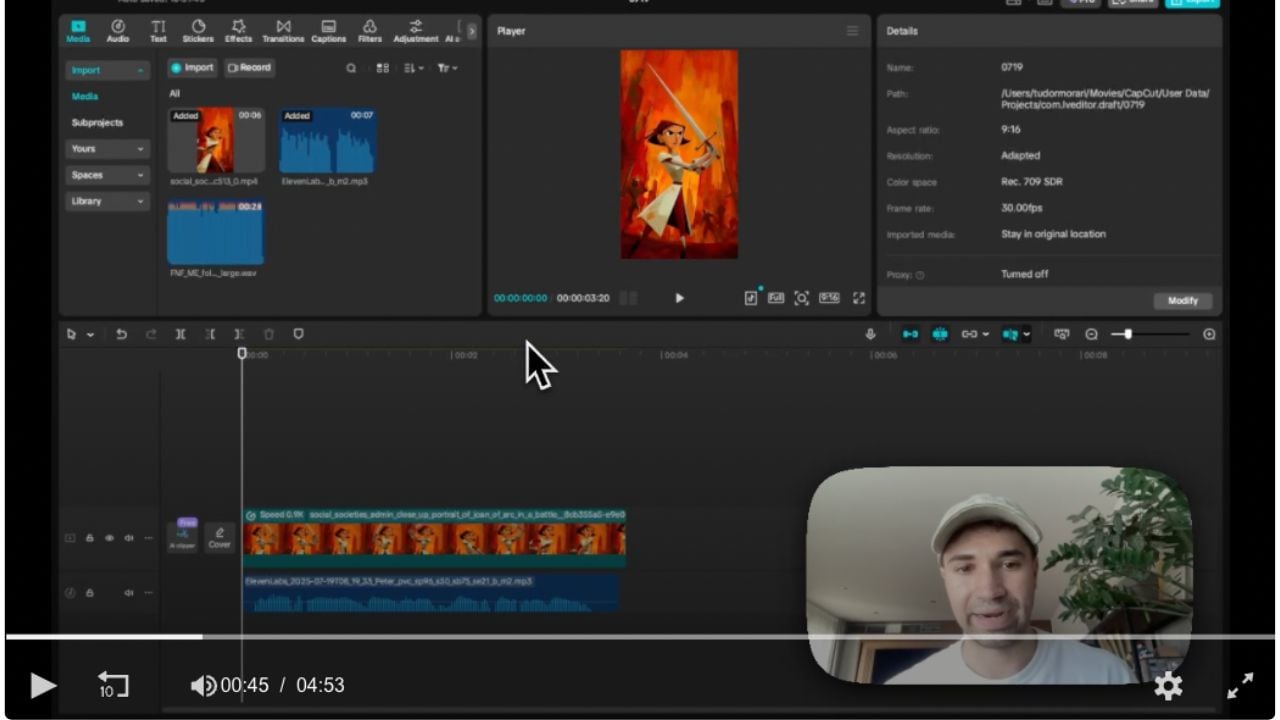Click the Cover button on video track

pyautogui.click(x=220, y=537)
